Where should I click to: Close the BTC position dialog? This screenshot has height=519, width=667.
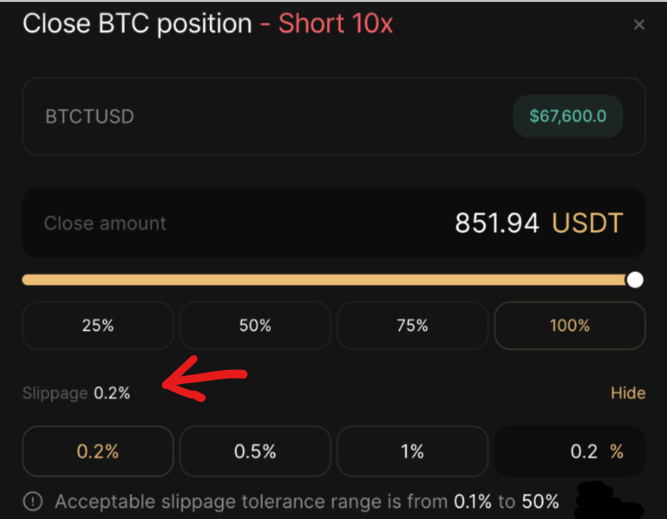tap(640, 25)
